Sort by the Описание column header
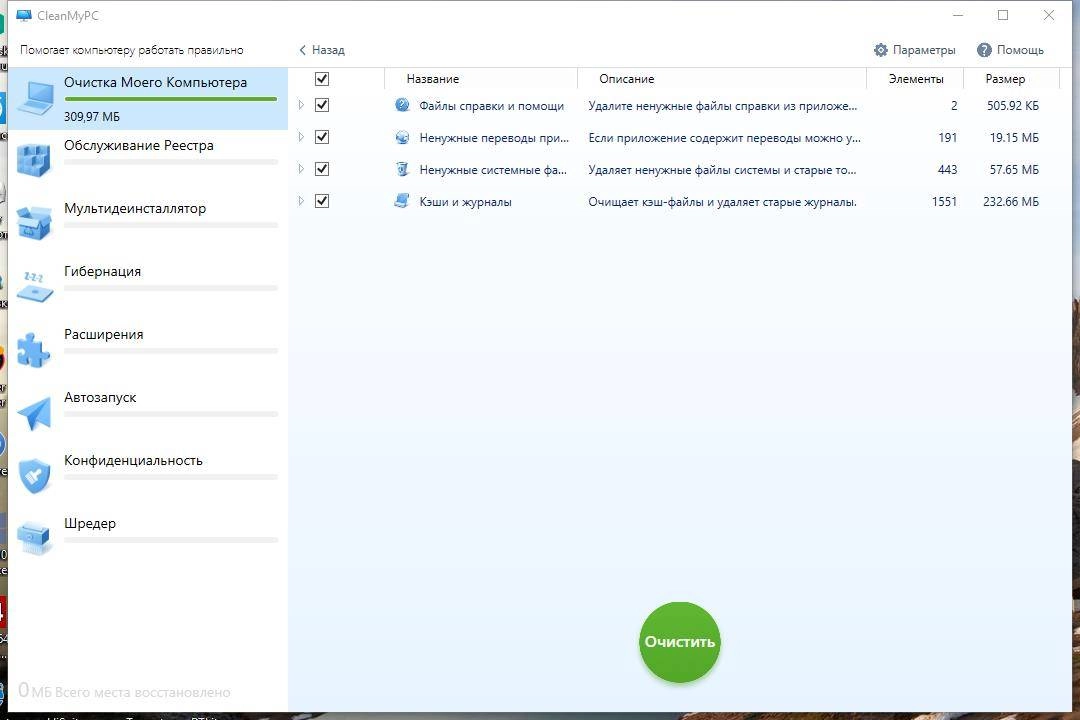 click(x=722, y=79)
